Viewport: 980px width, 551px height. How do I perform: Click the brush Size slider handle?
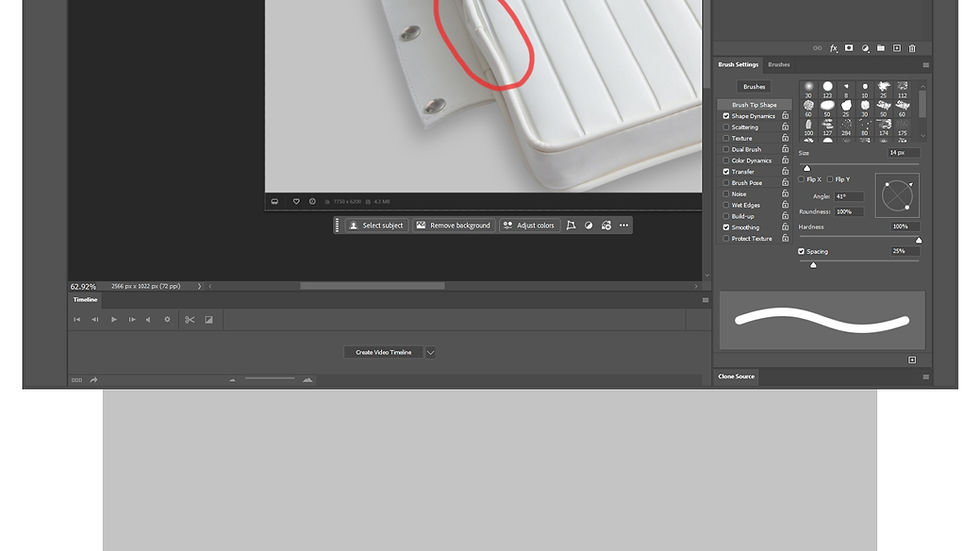pos(807,169)
